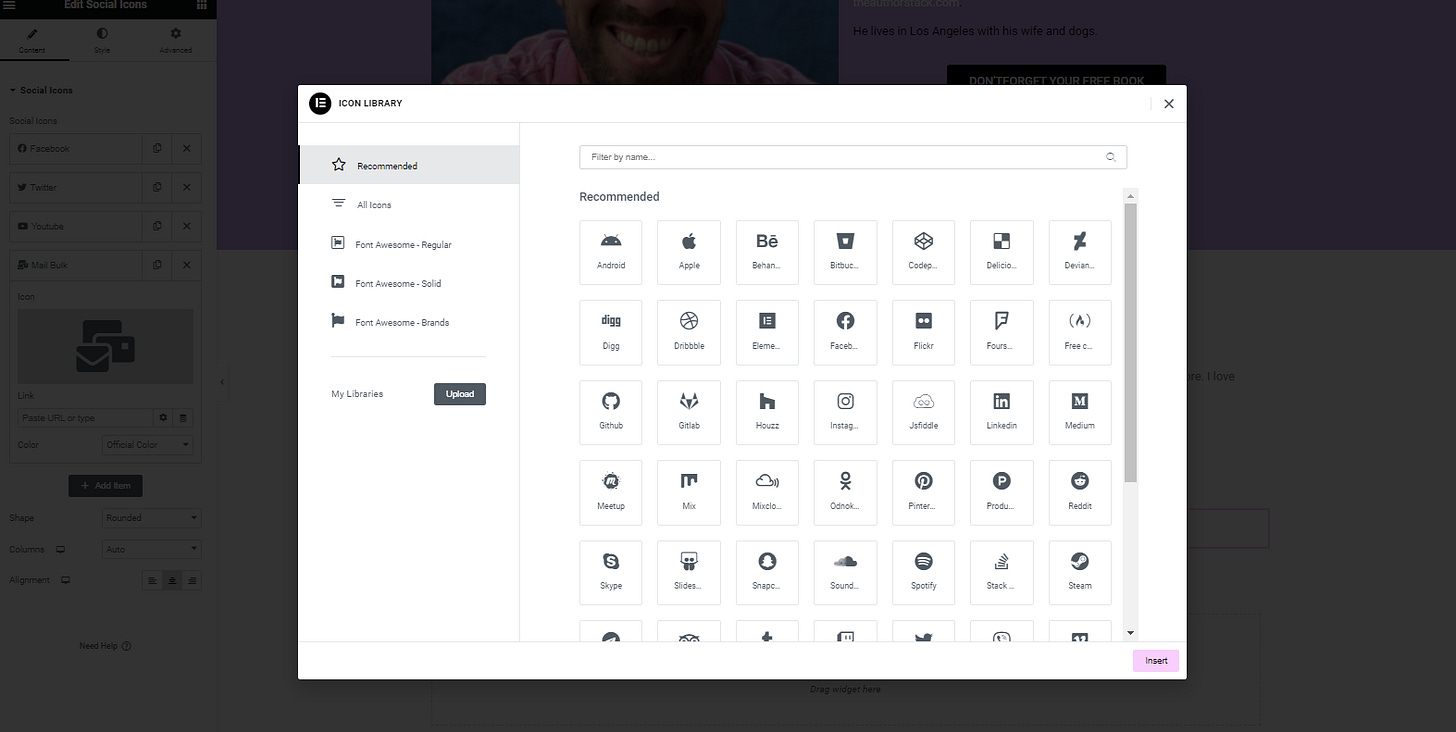This screenshot has width=1456, height=732.
Task: Open link options gear icon
Action: (x=164, y=418)
